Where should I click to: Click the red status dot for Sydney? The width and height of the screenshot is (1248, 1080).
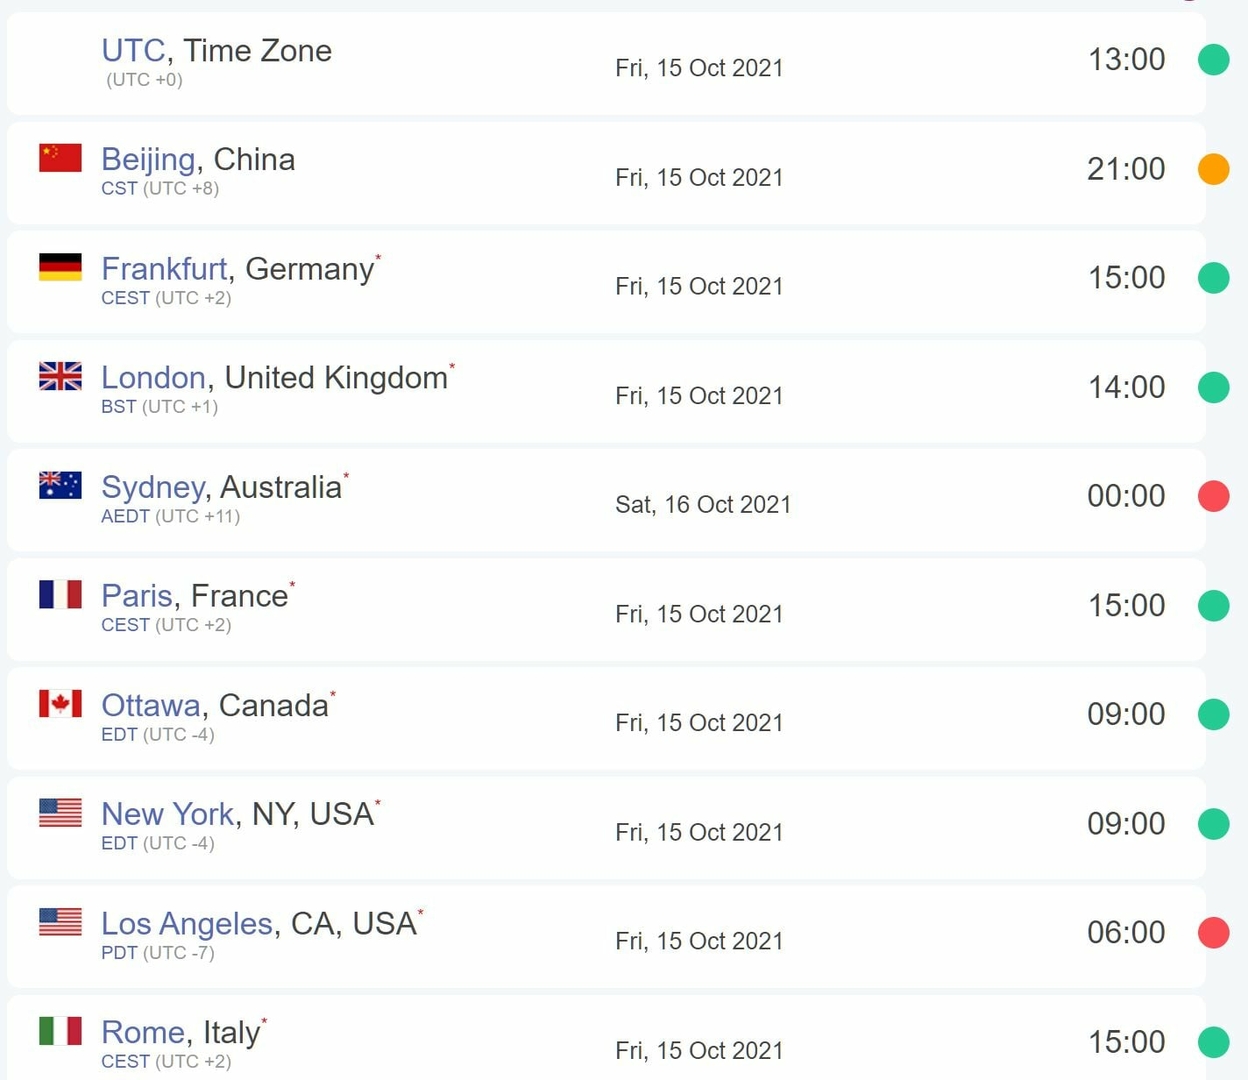point(1213,496)
